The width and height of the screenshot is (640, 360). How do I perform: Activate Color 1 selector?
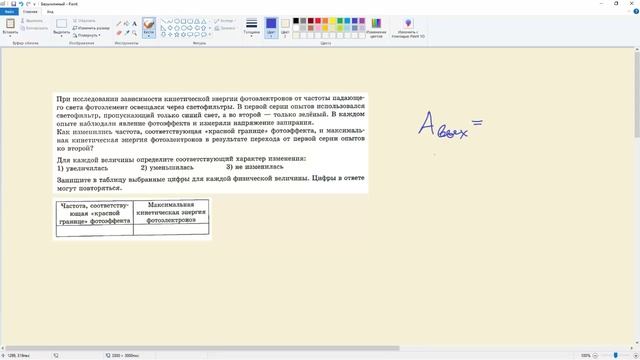pos(271,28)
